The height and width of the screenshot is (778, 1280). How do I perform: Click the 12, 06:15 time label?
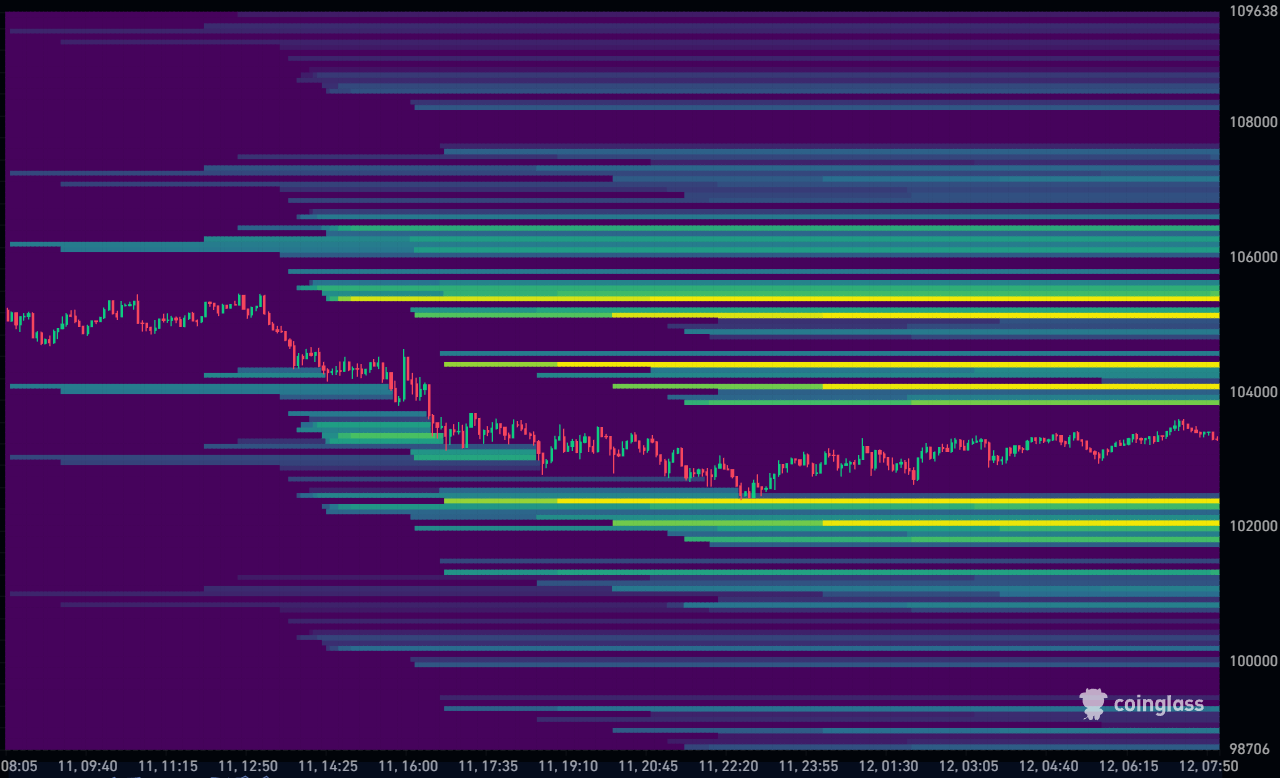click(x=1128, y=766)
